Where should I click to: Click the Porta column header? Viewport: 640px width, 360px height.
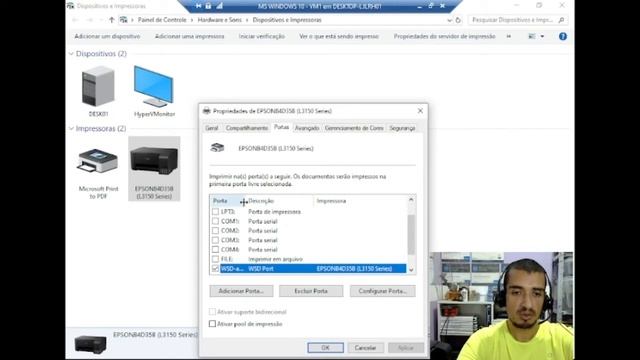coord(227,201)
